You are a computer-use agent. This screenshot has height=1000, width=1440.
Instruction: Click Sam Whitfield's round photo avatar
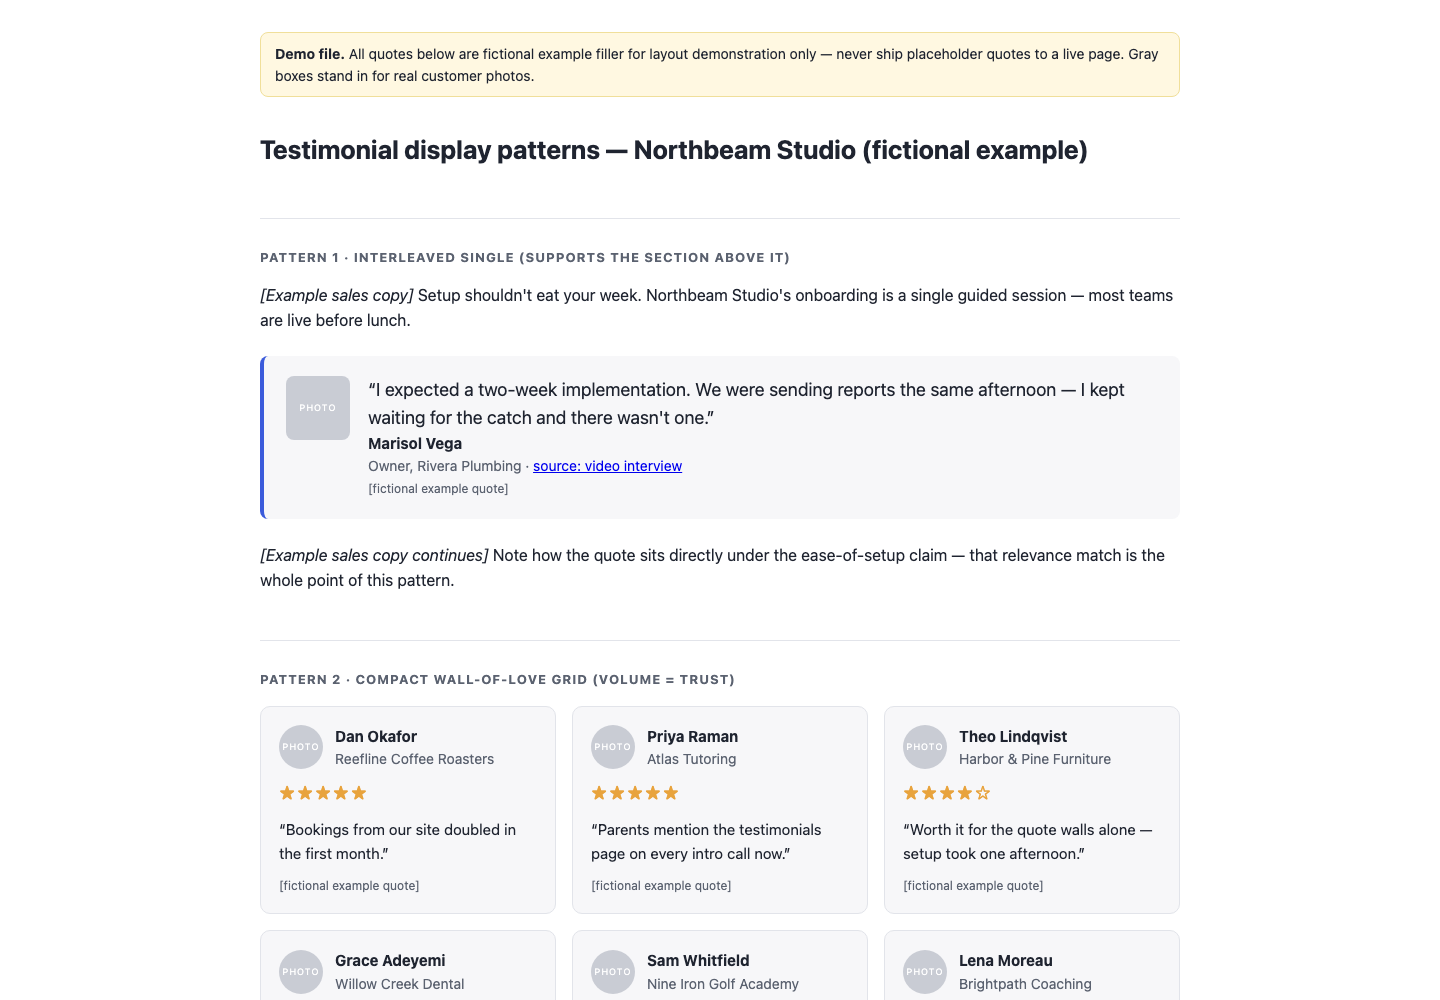pyautogui.click(x=613, y=971)
